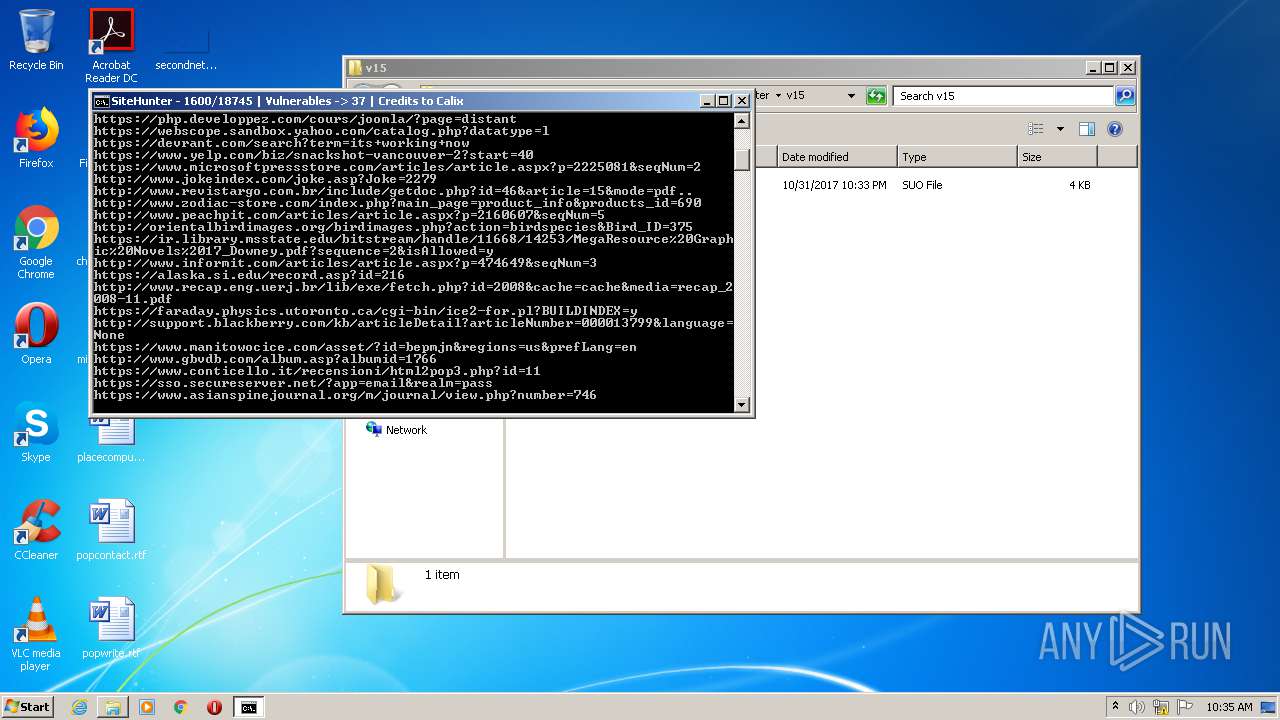Click the network icon in system tray
The image size is (1280, 720).
(x=1161, y=707)
